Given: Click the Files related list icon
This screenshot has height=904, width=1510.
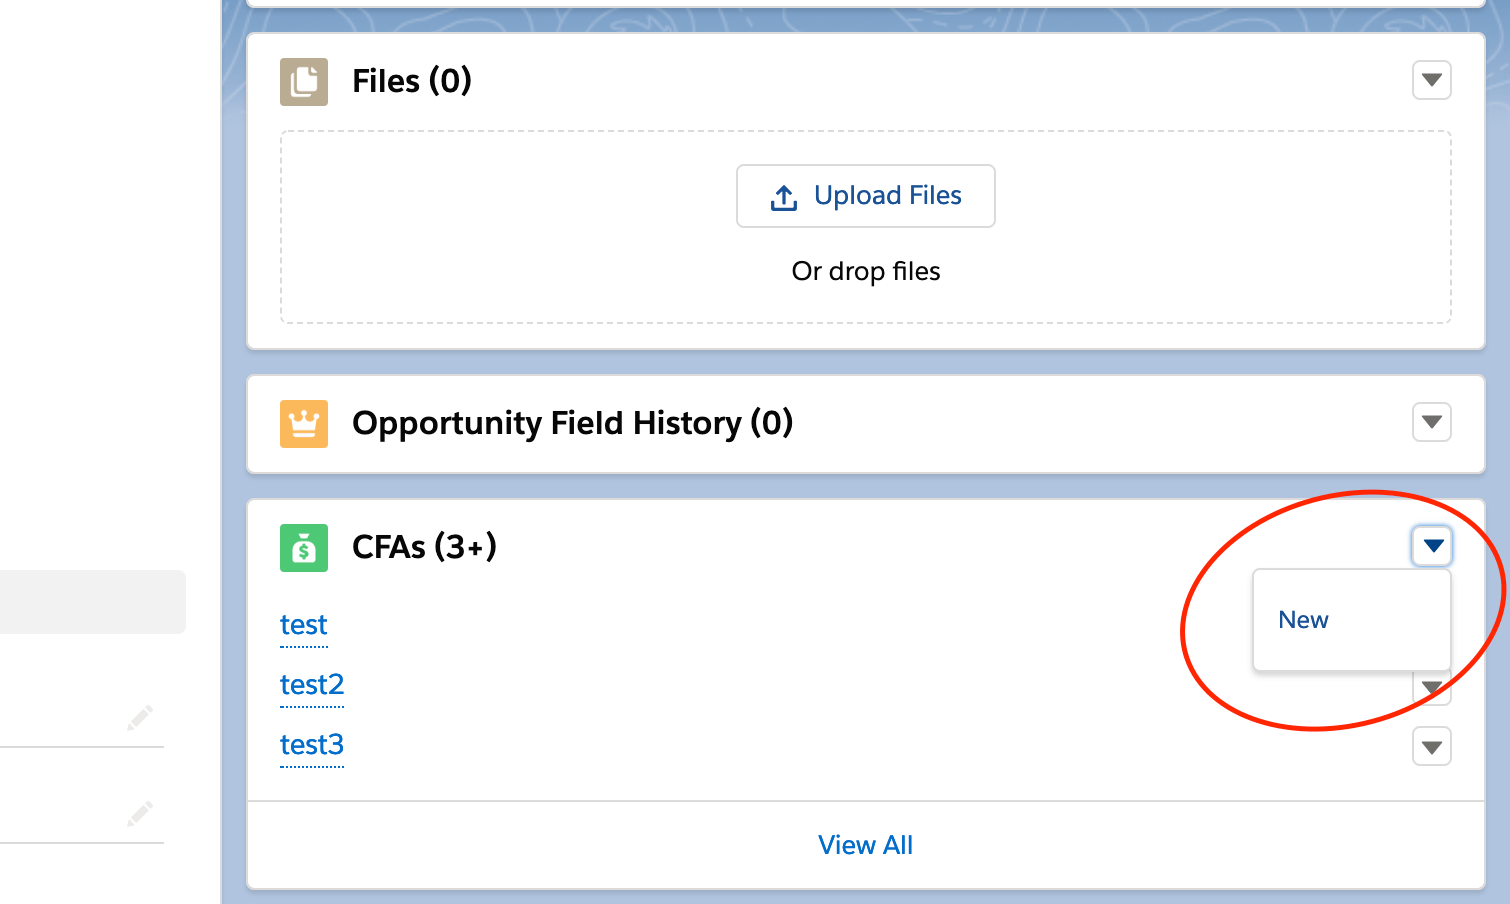Looking at the screenshot, I should [304, 82].
